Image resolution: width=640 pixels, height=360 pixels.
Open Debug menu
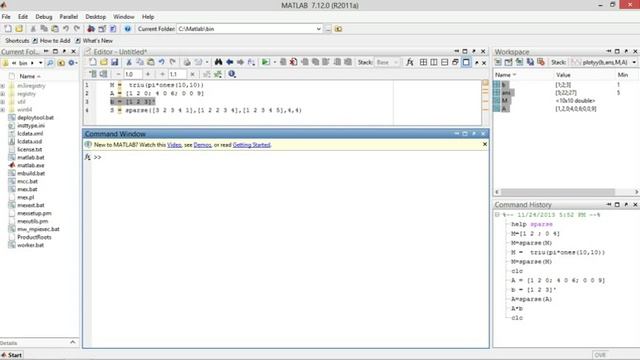click(44, 17)
